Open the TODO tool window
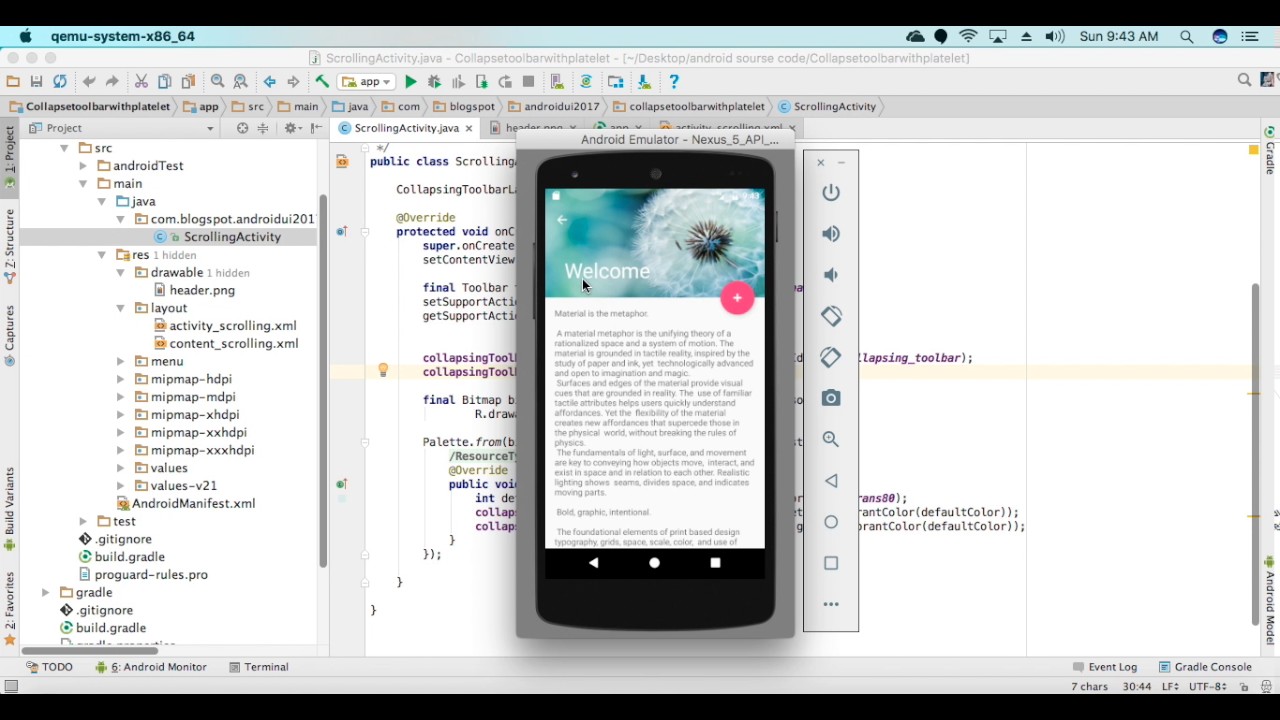This screenshot has width=1280, height=720. 49,667
